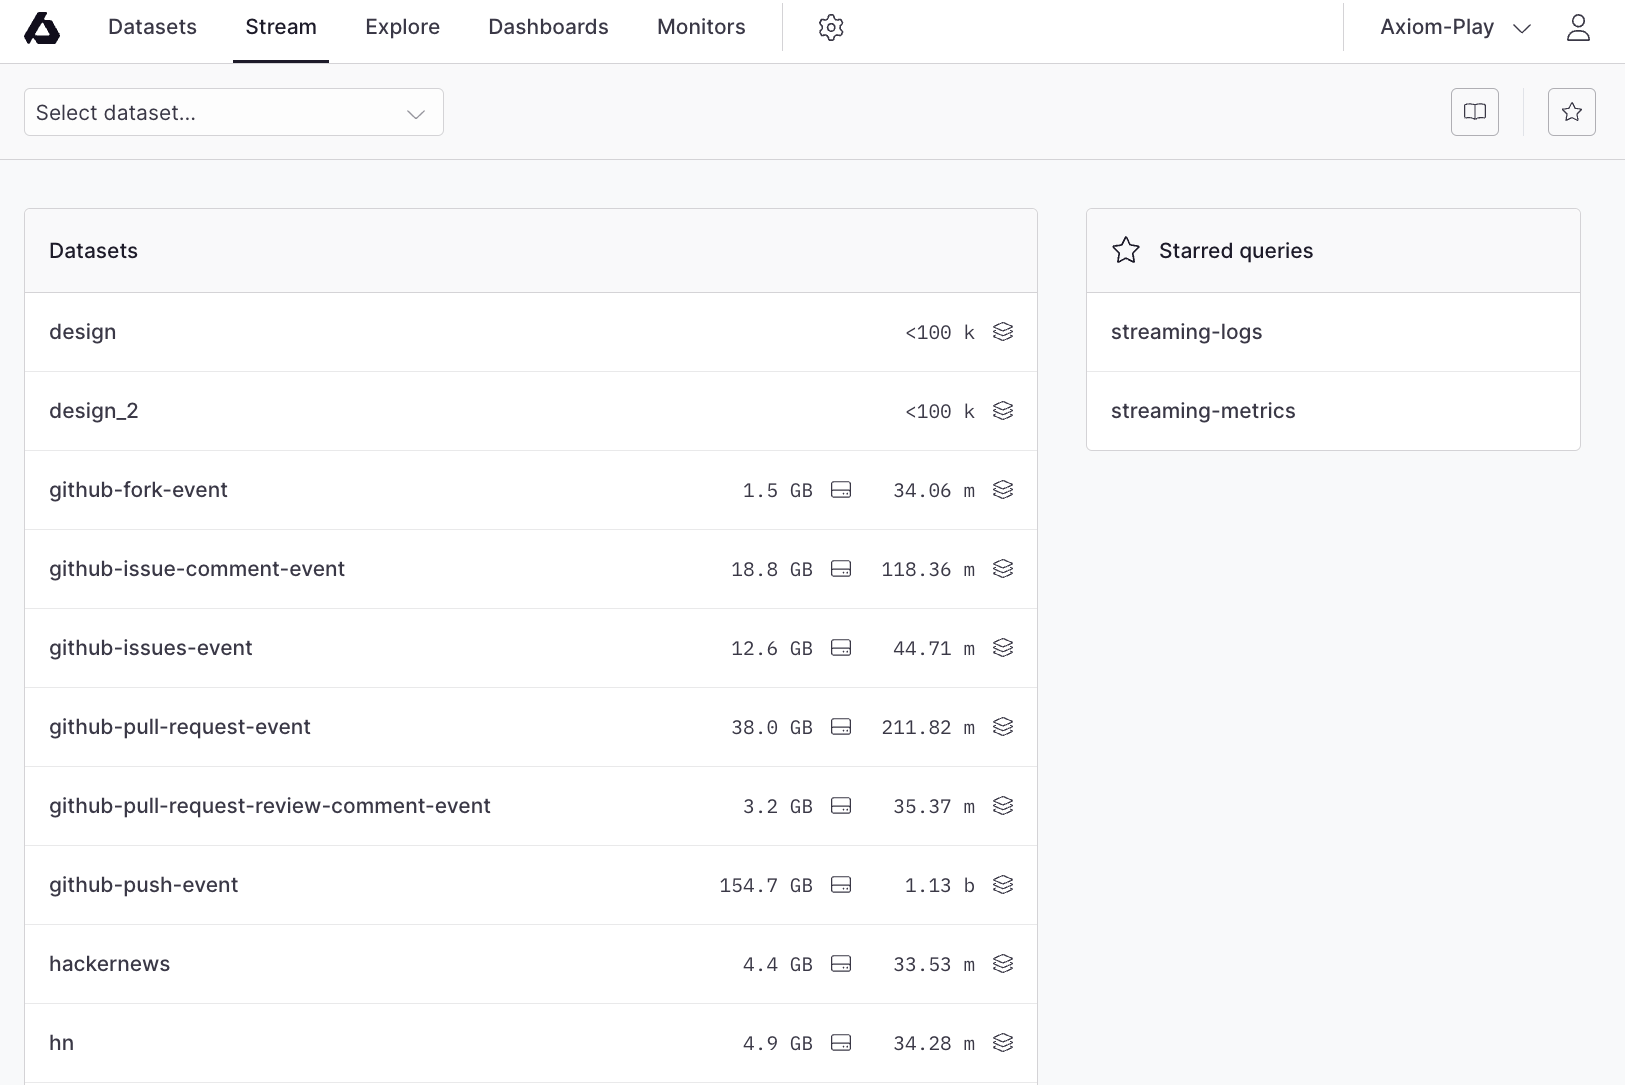
Task: Click the disk icon next to github-fork-event
Action: pyautogui.click(x=841, y=490)
